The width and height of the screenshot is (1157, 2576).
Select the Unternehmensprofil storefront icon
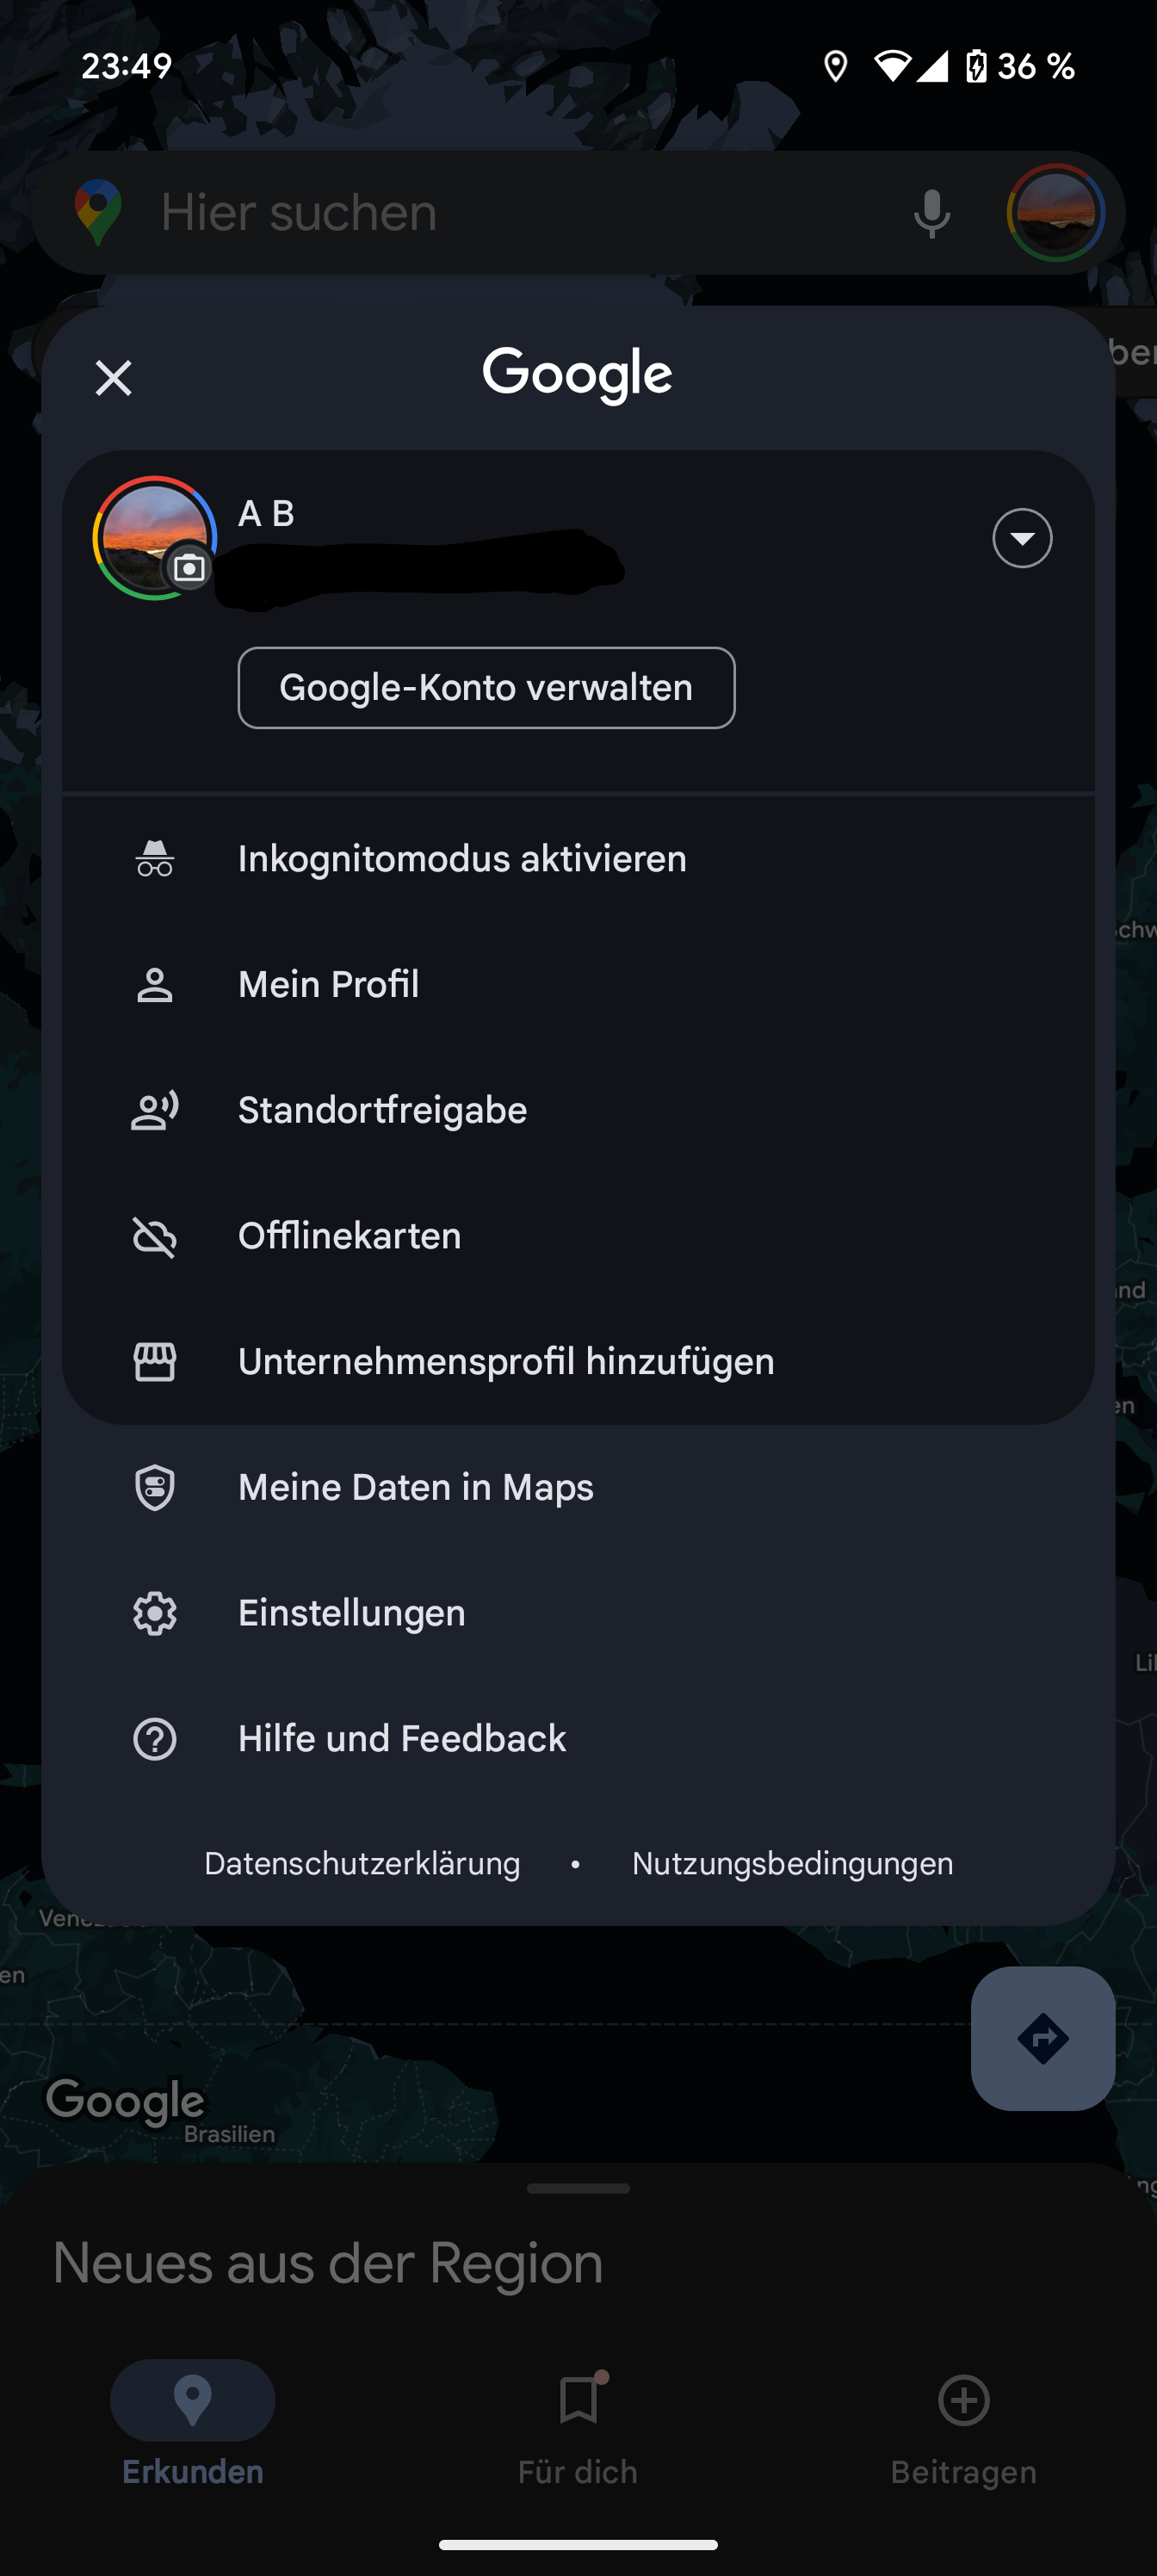tap(155, 1362)
